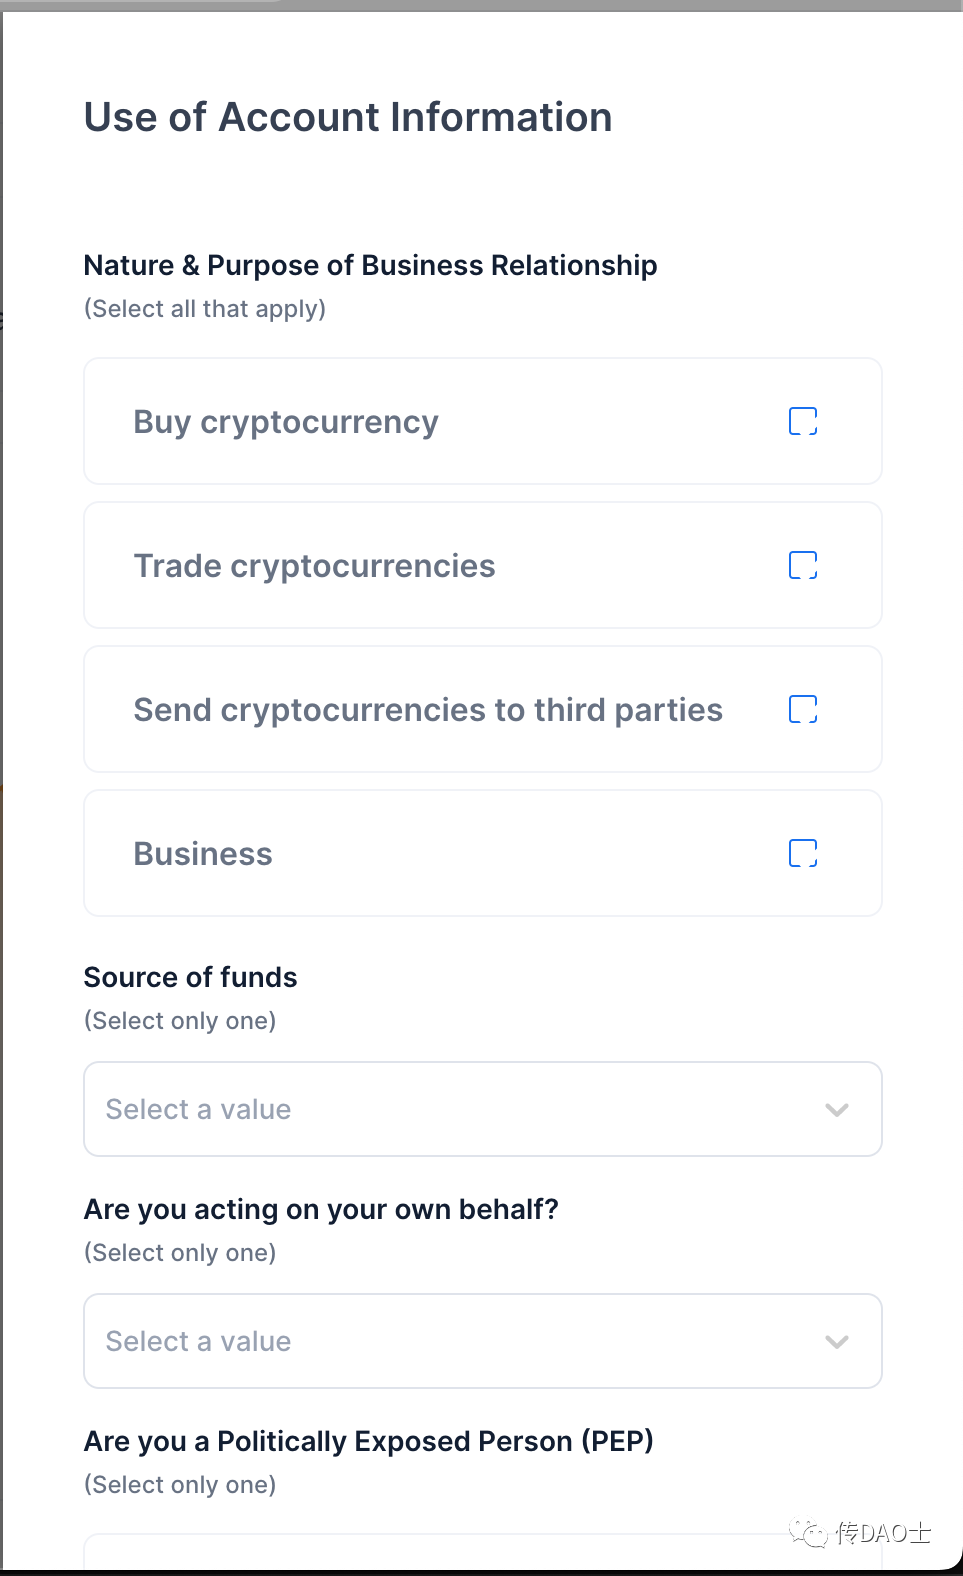Click 'Are you acting on your own behalf?' label
963x1576 pixels.
(321, 1209)
